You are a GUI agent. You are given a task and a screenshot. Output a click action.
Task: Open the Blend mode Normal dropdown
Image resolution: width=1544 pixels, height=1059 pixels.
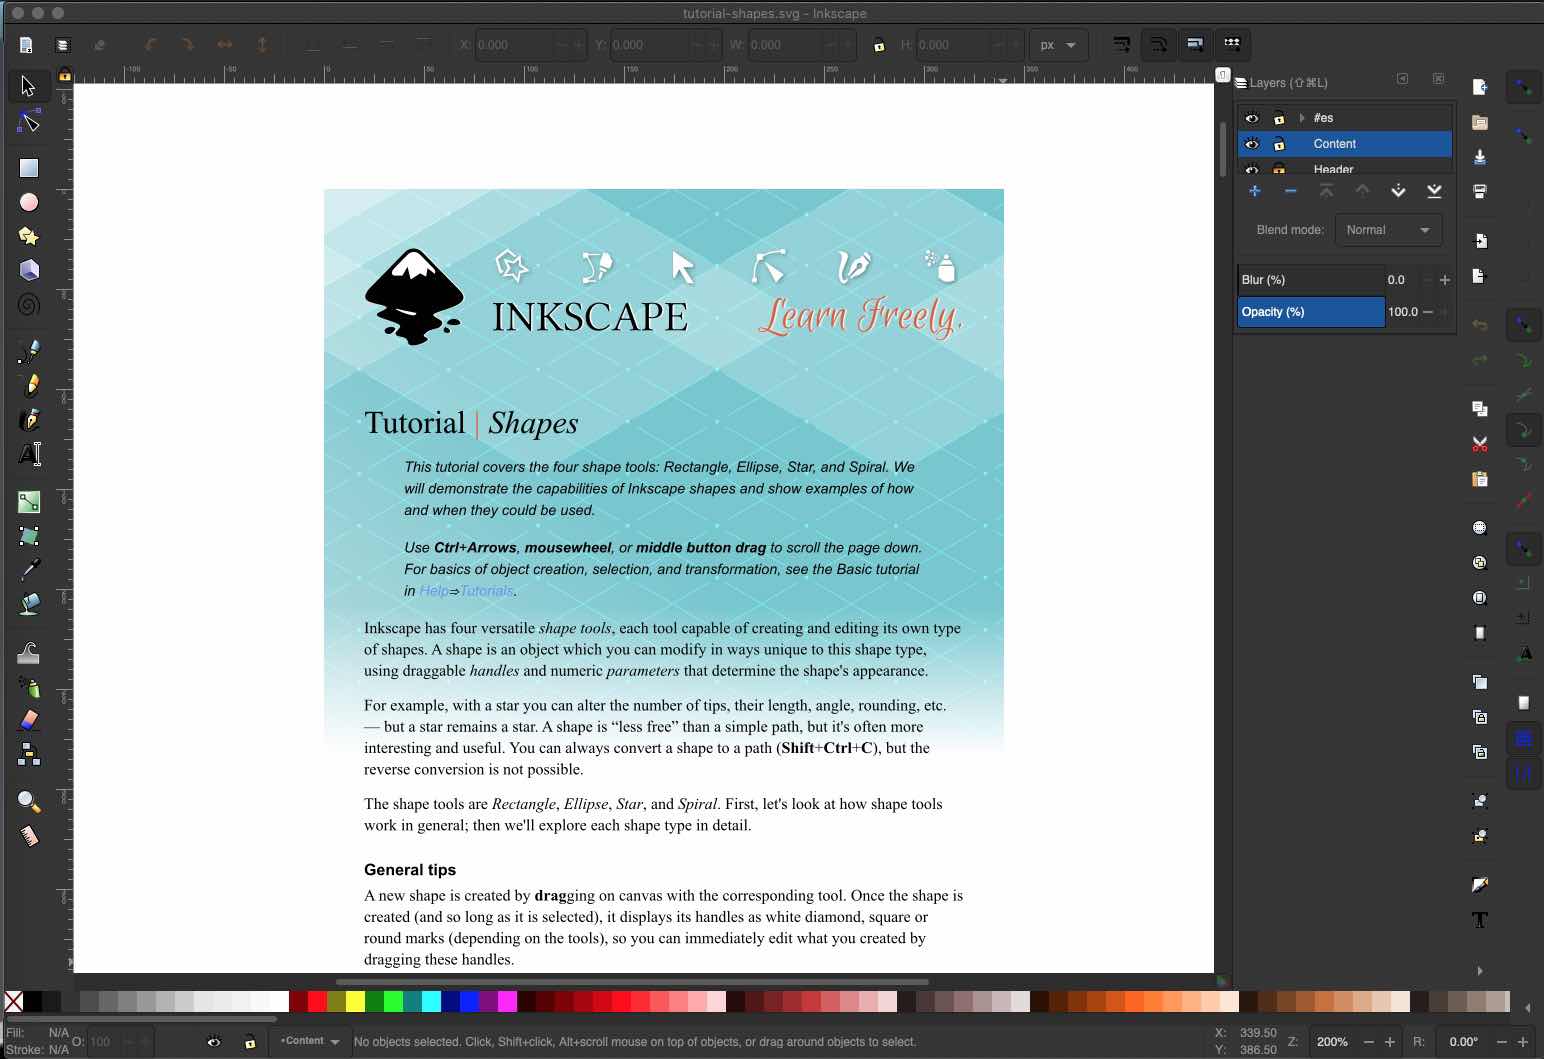coord(1388,230)
